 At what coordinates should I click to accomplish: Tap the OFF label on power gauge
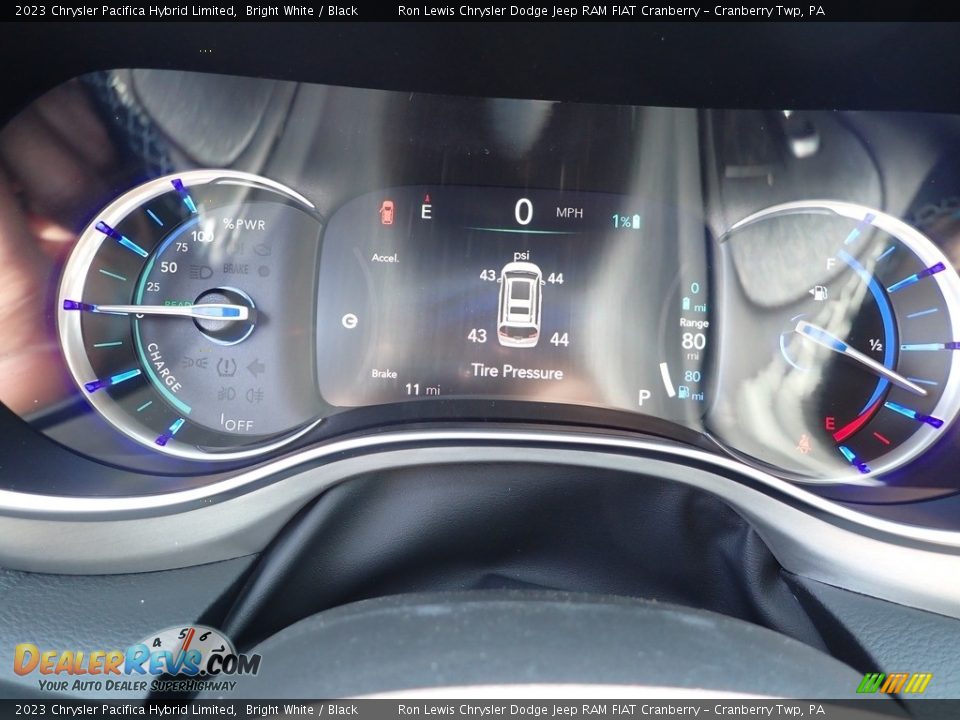(238, 424)
